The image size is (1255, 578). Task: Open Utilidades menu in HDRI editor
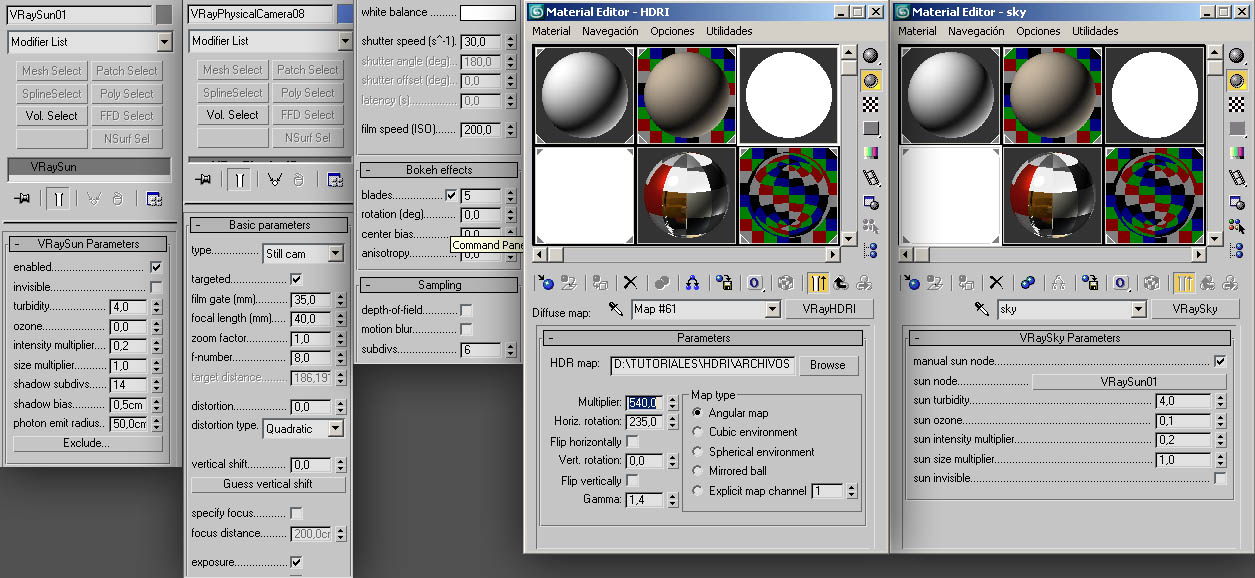(x=729, y=31)
